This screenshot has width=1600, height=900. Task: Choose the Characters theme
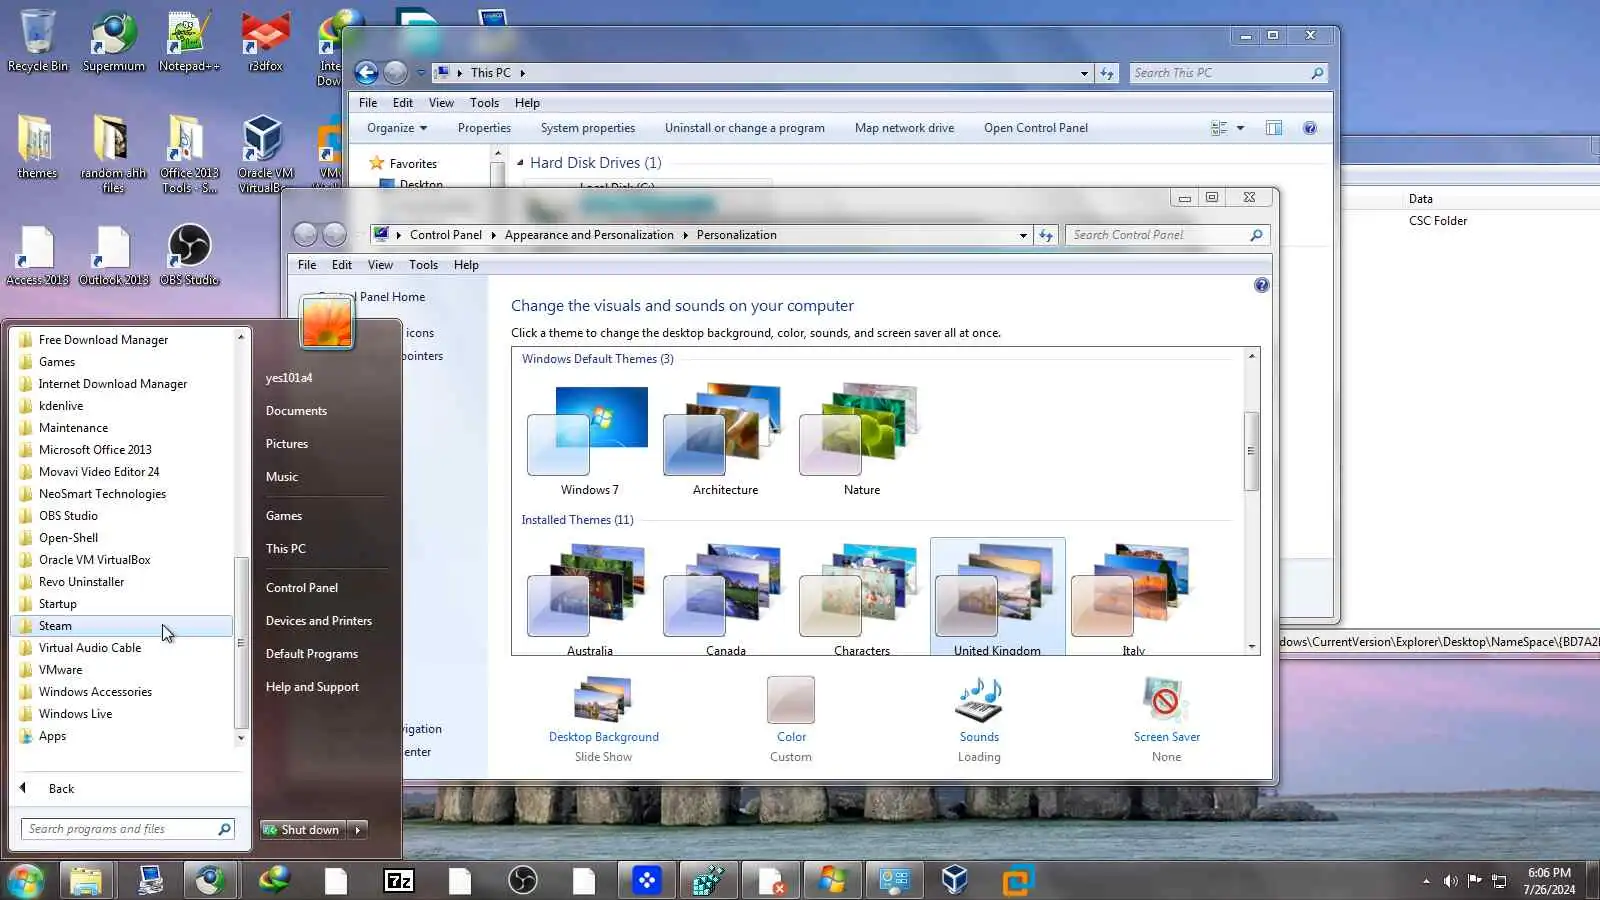(861, 598)
